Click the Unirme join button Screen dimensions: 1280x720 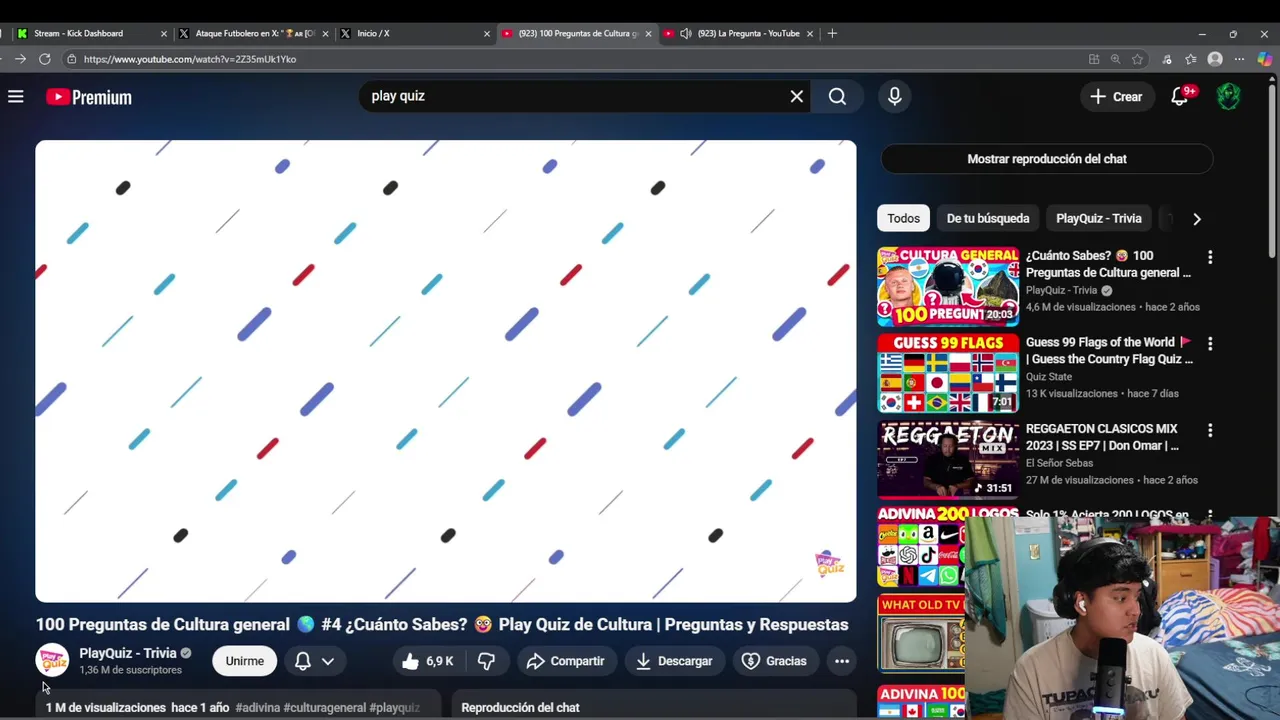click(245, 661)
